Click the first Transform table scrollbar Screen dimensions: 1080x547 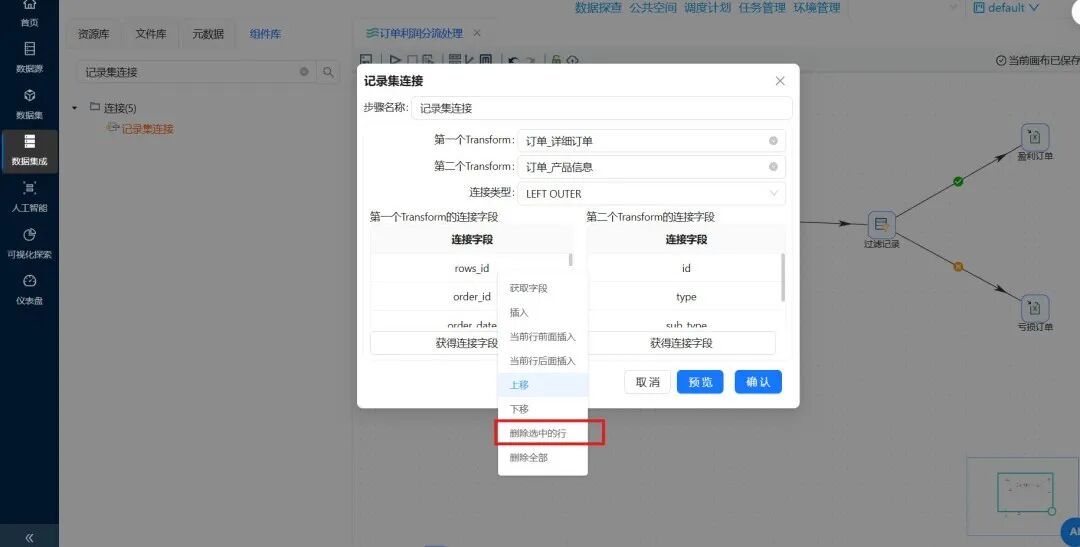pyautogui.click(x=570, y=260)
